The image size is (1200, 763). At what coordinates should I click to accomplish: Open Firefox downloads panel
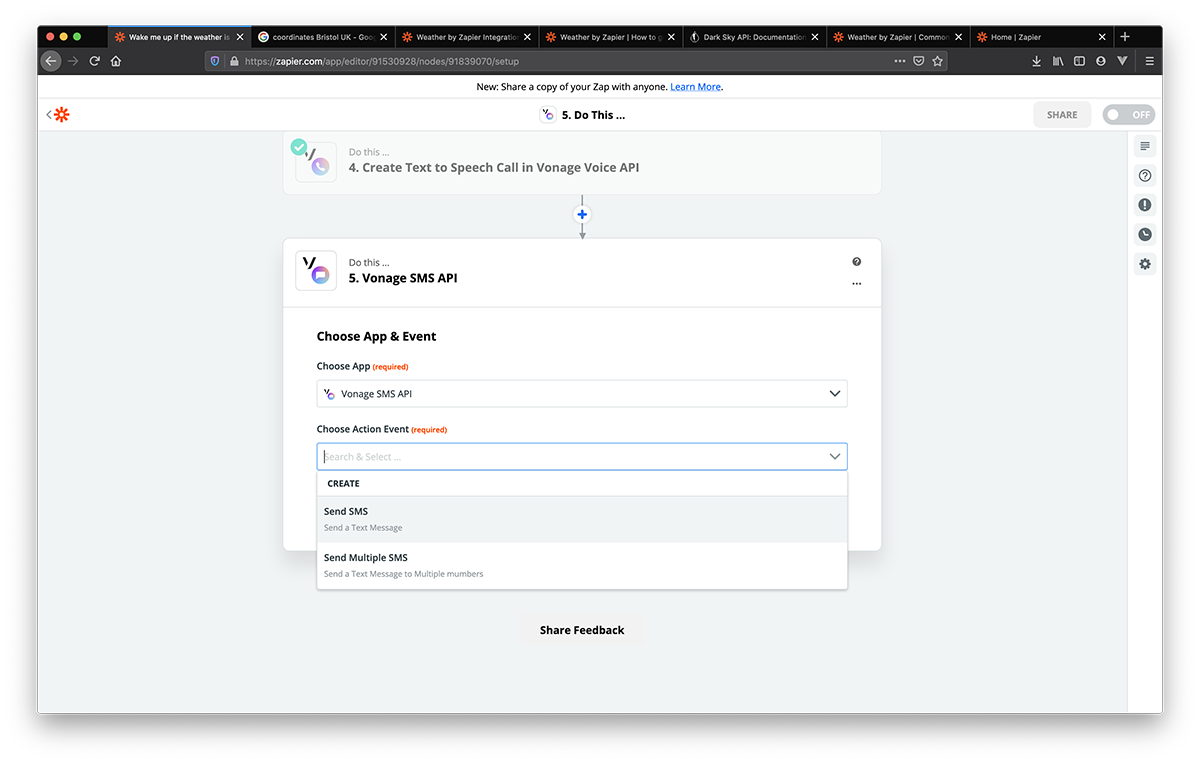pos(1036,61)
